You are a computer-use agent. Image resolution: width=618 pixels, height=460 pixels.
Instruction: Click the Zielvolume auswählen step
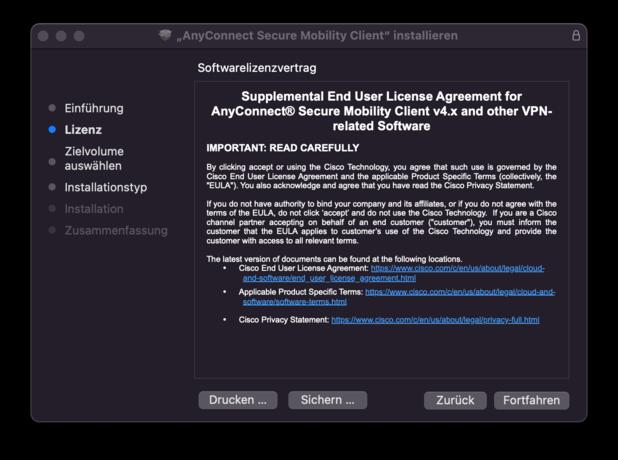94,158
